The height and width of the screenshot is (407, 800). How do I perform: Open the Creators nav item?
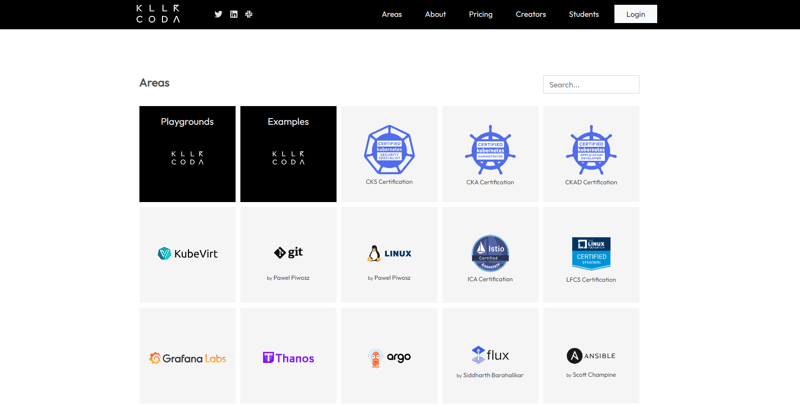point(531,14)
